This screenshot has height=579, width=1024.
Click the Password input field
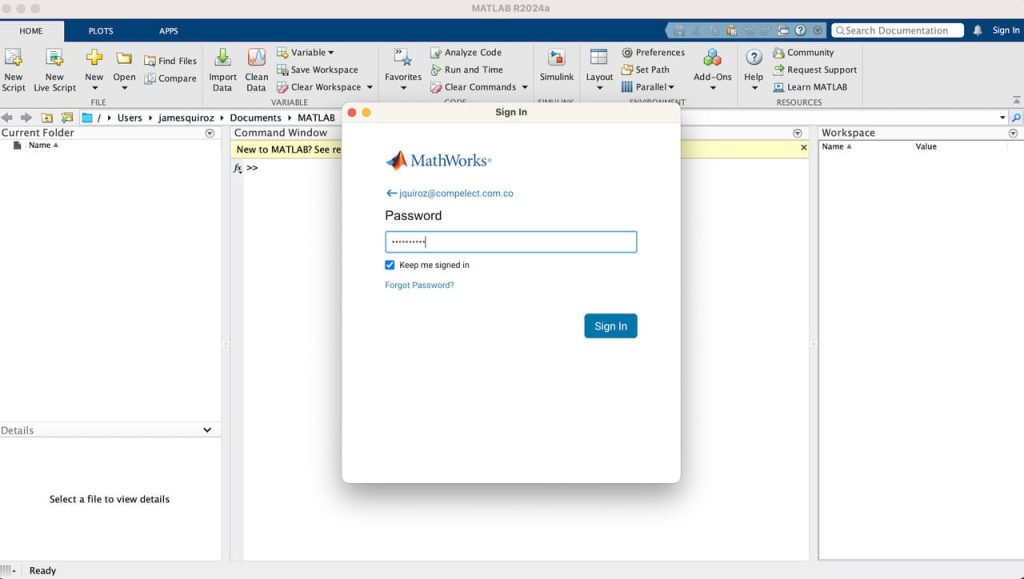click(511, 242)
